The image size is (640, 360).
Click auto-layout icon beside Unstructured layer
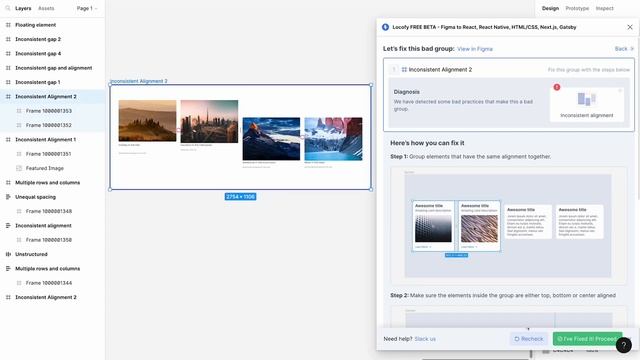click(8, 254)
